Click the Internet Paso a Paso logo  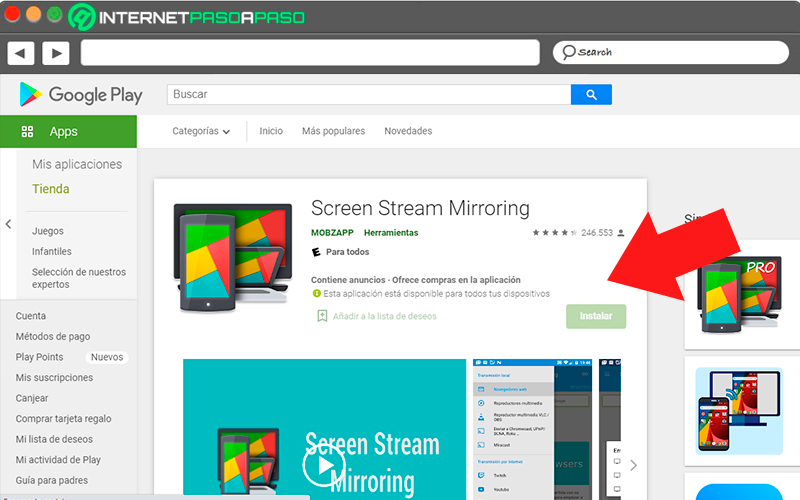coord(186,17)
